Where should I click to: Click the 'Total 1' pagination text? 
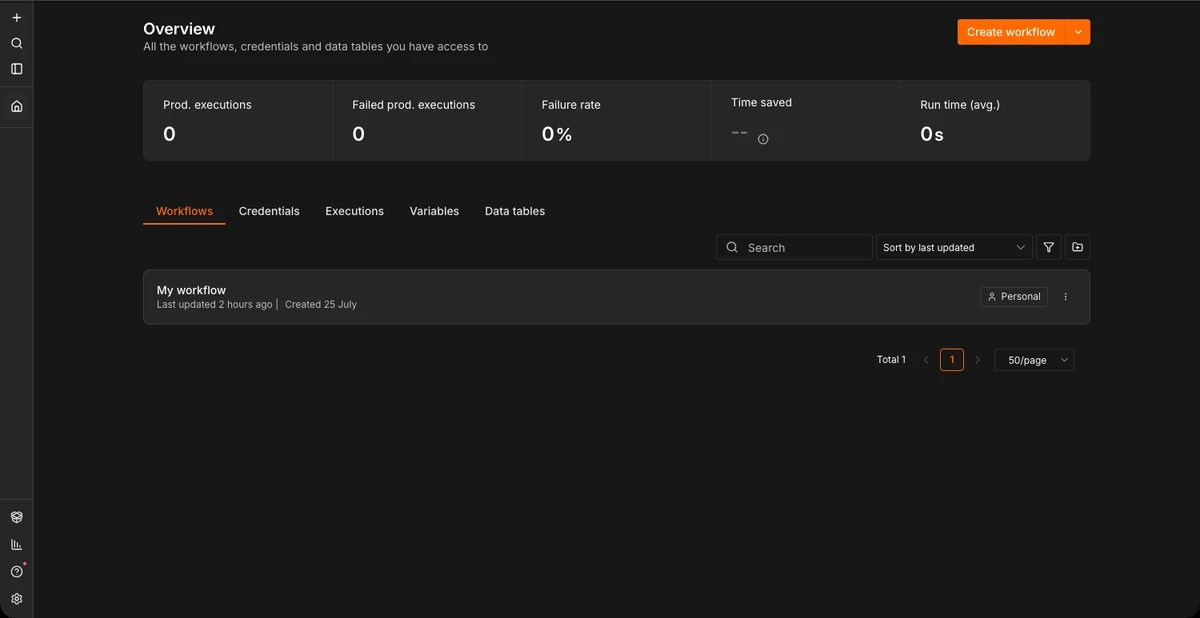coord(891,360)
